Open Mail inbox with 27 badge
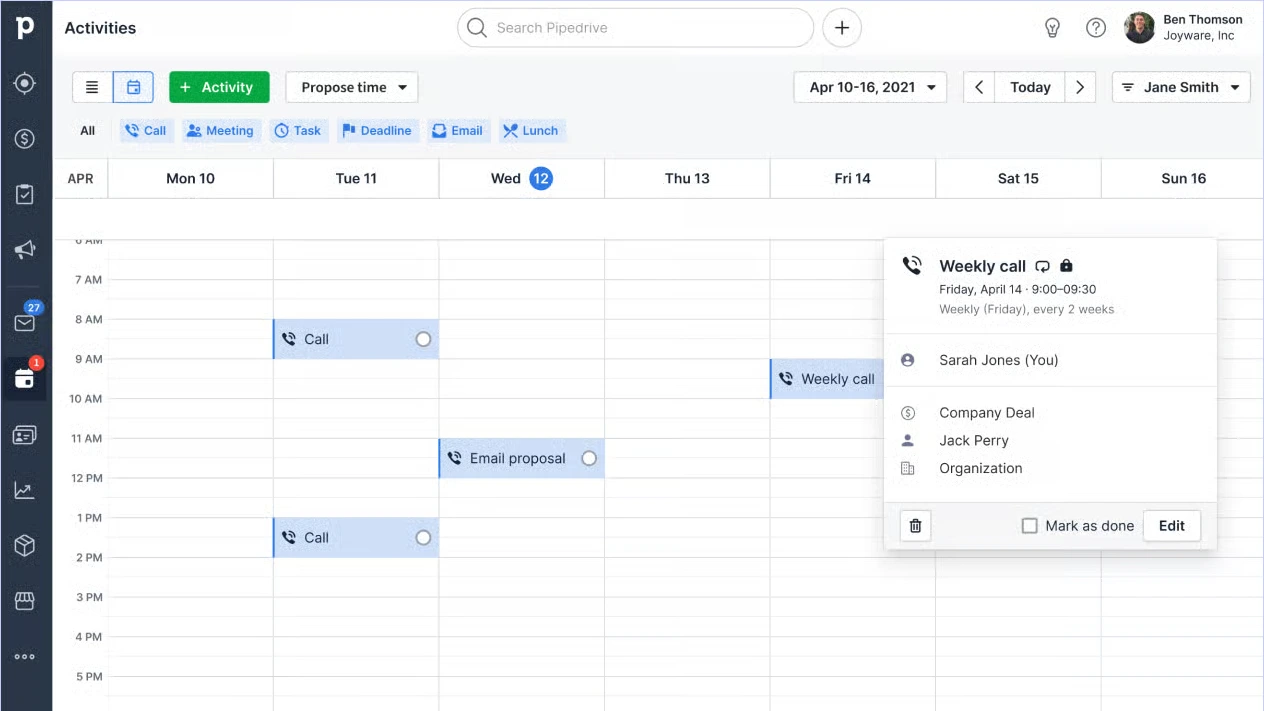Image resolution: width=1264 pixels, height=711 pixels. coord(25,322)
